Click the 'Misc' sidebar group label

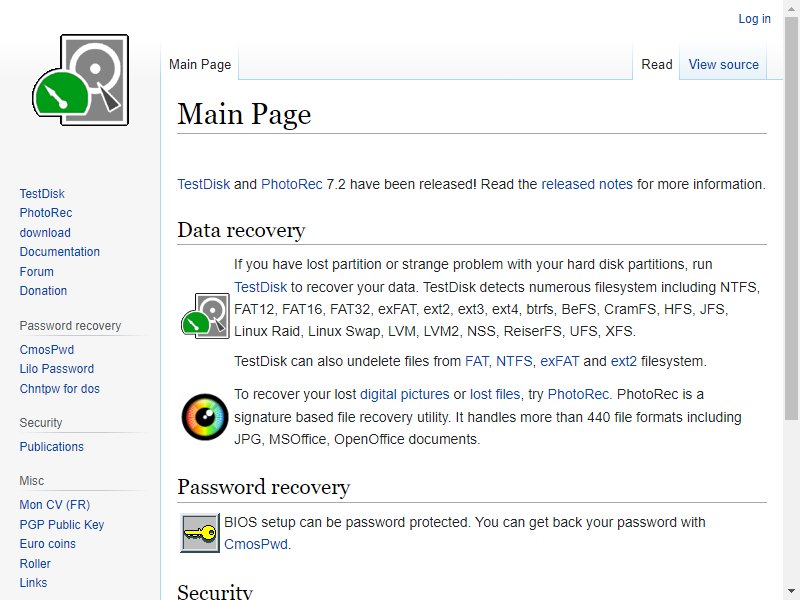(x=32, y=481)
